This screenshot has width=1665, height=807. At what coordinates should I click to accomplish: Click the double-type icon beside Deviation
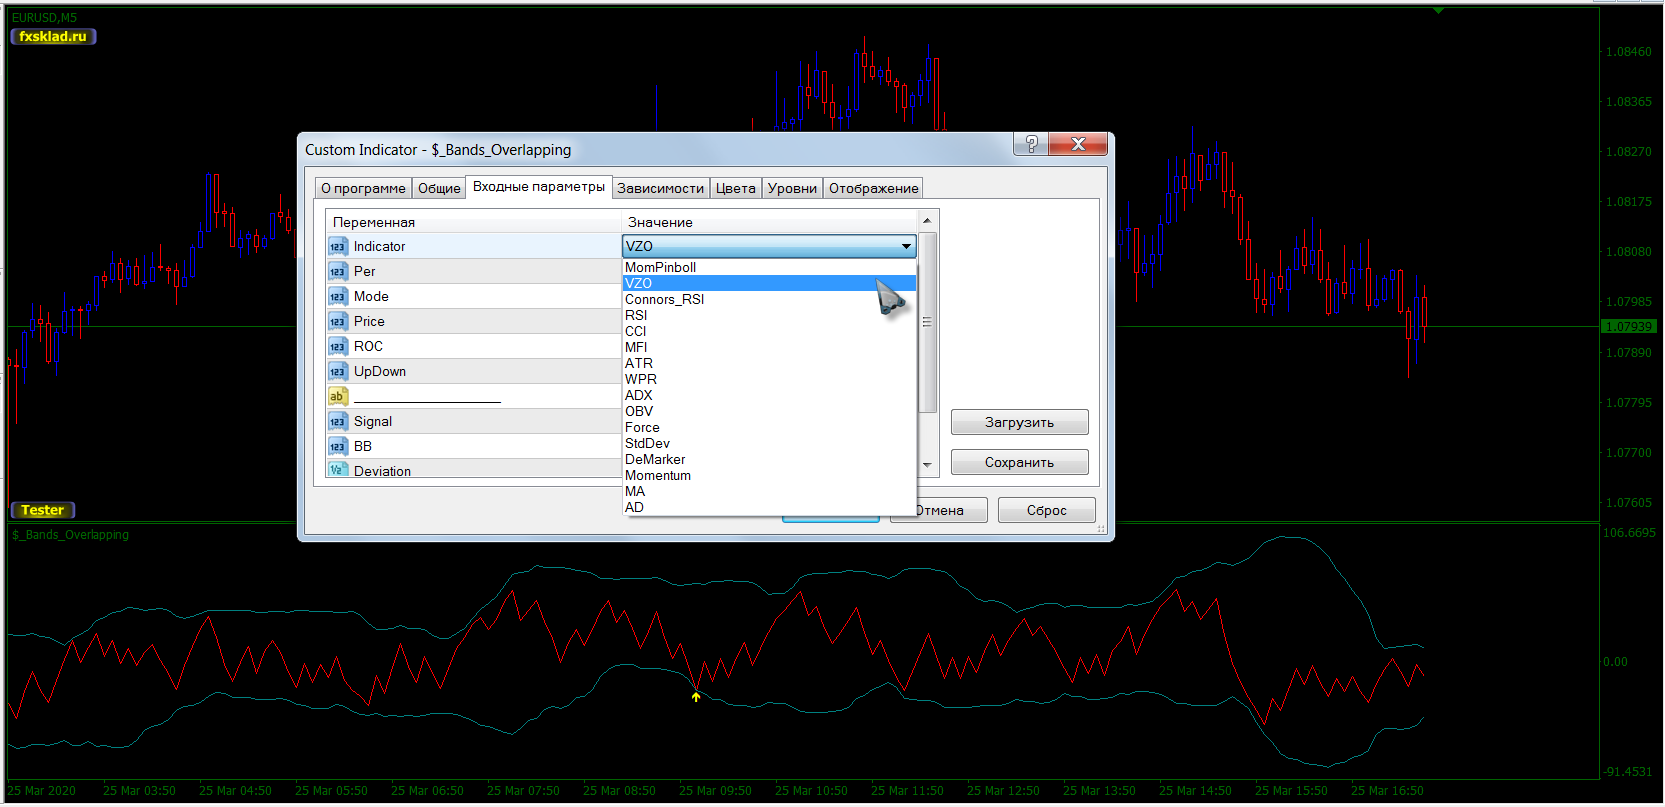point(337,470)
